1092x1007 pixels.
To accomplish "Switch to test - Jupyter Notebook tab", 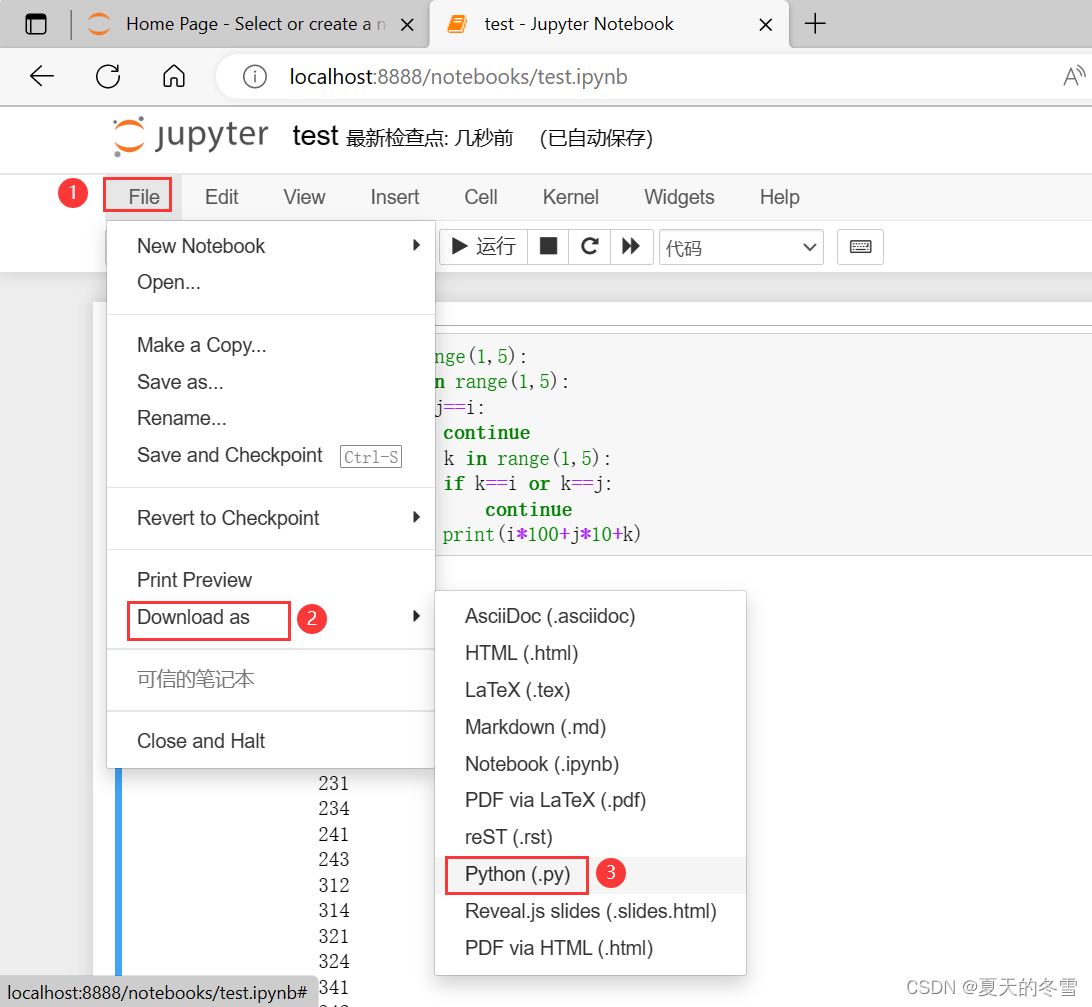I will 609,24.
